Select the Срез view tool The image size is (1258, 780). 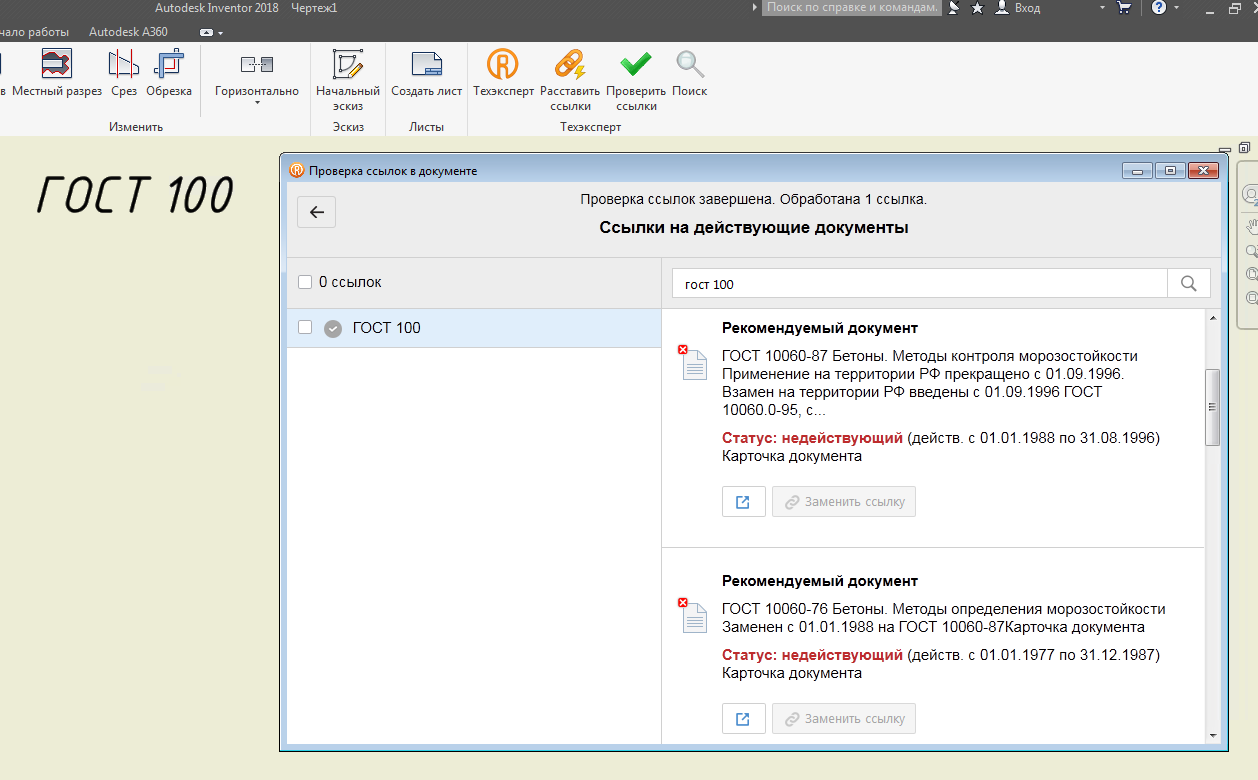pyautogui.click(x=124, y=66)
